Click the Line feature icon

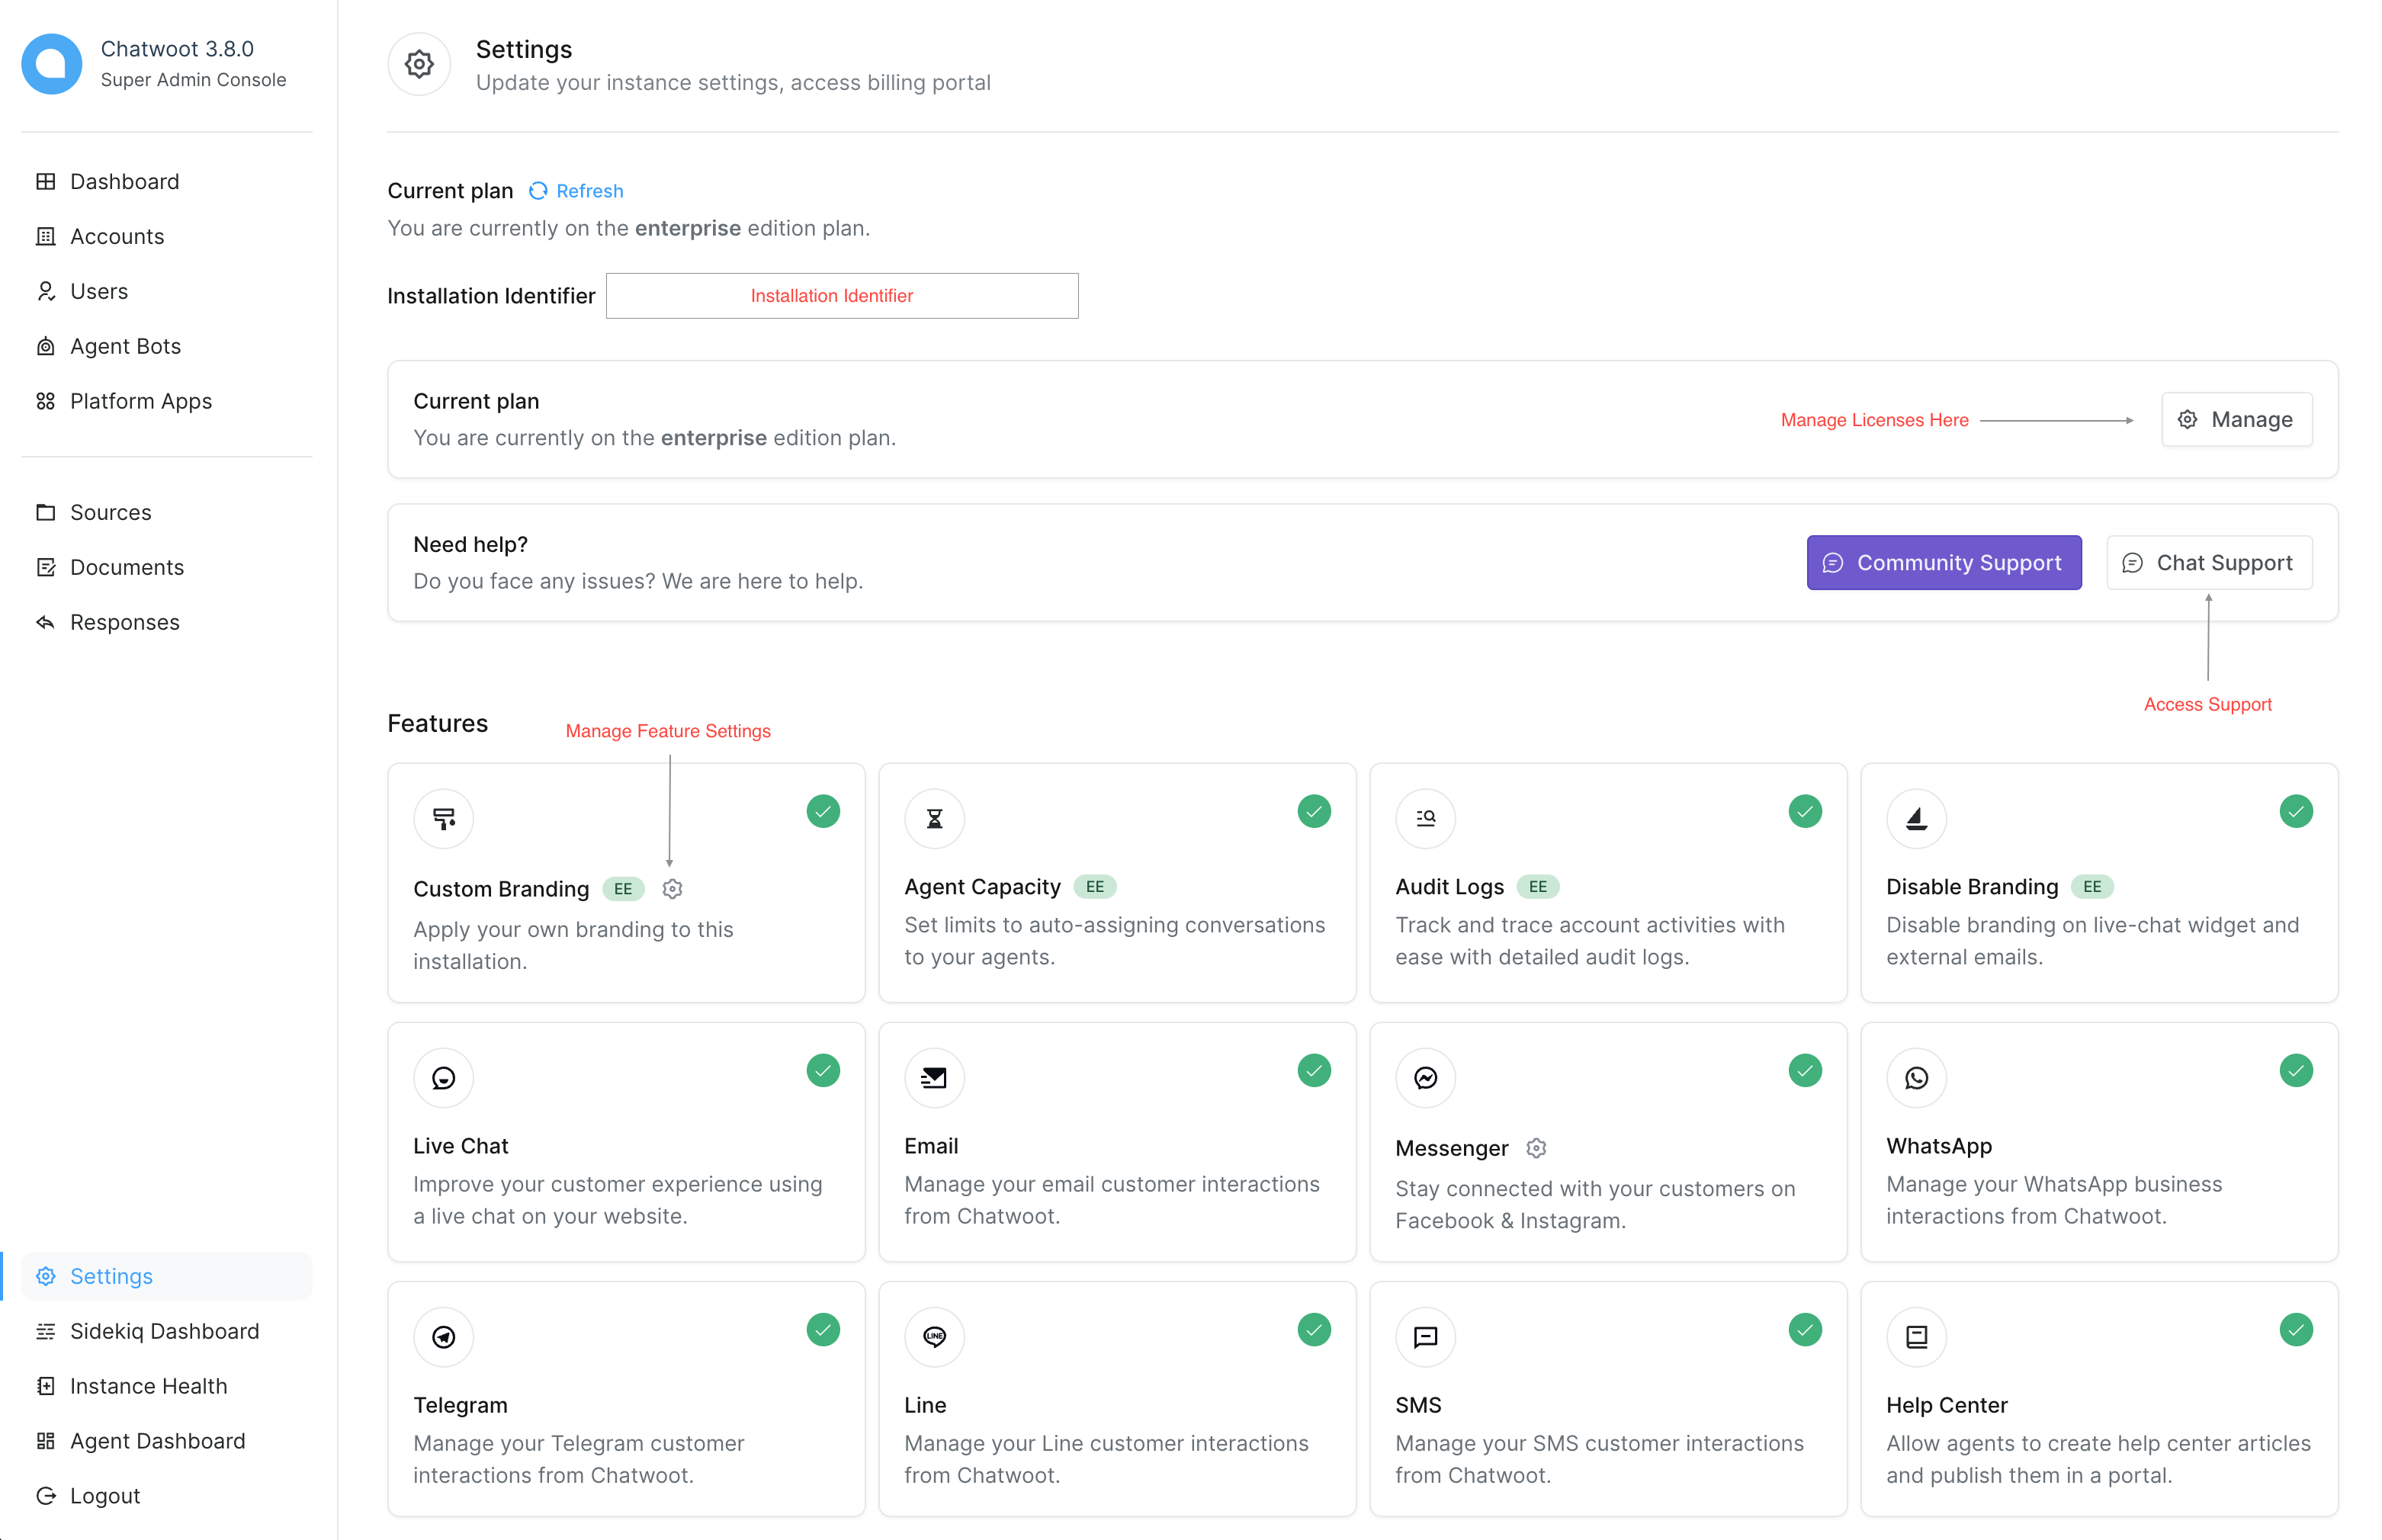click(x=934, y=1337)
